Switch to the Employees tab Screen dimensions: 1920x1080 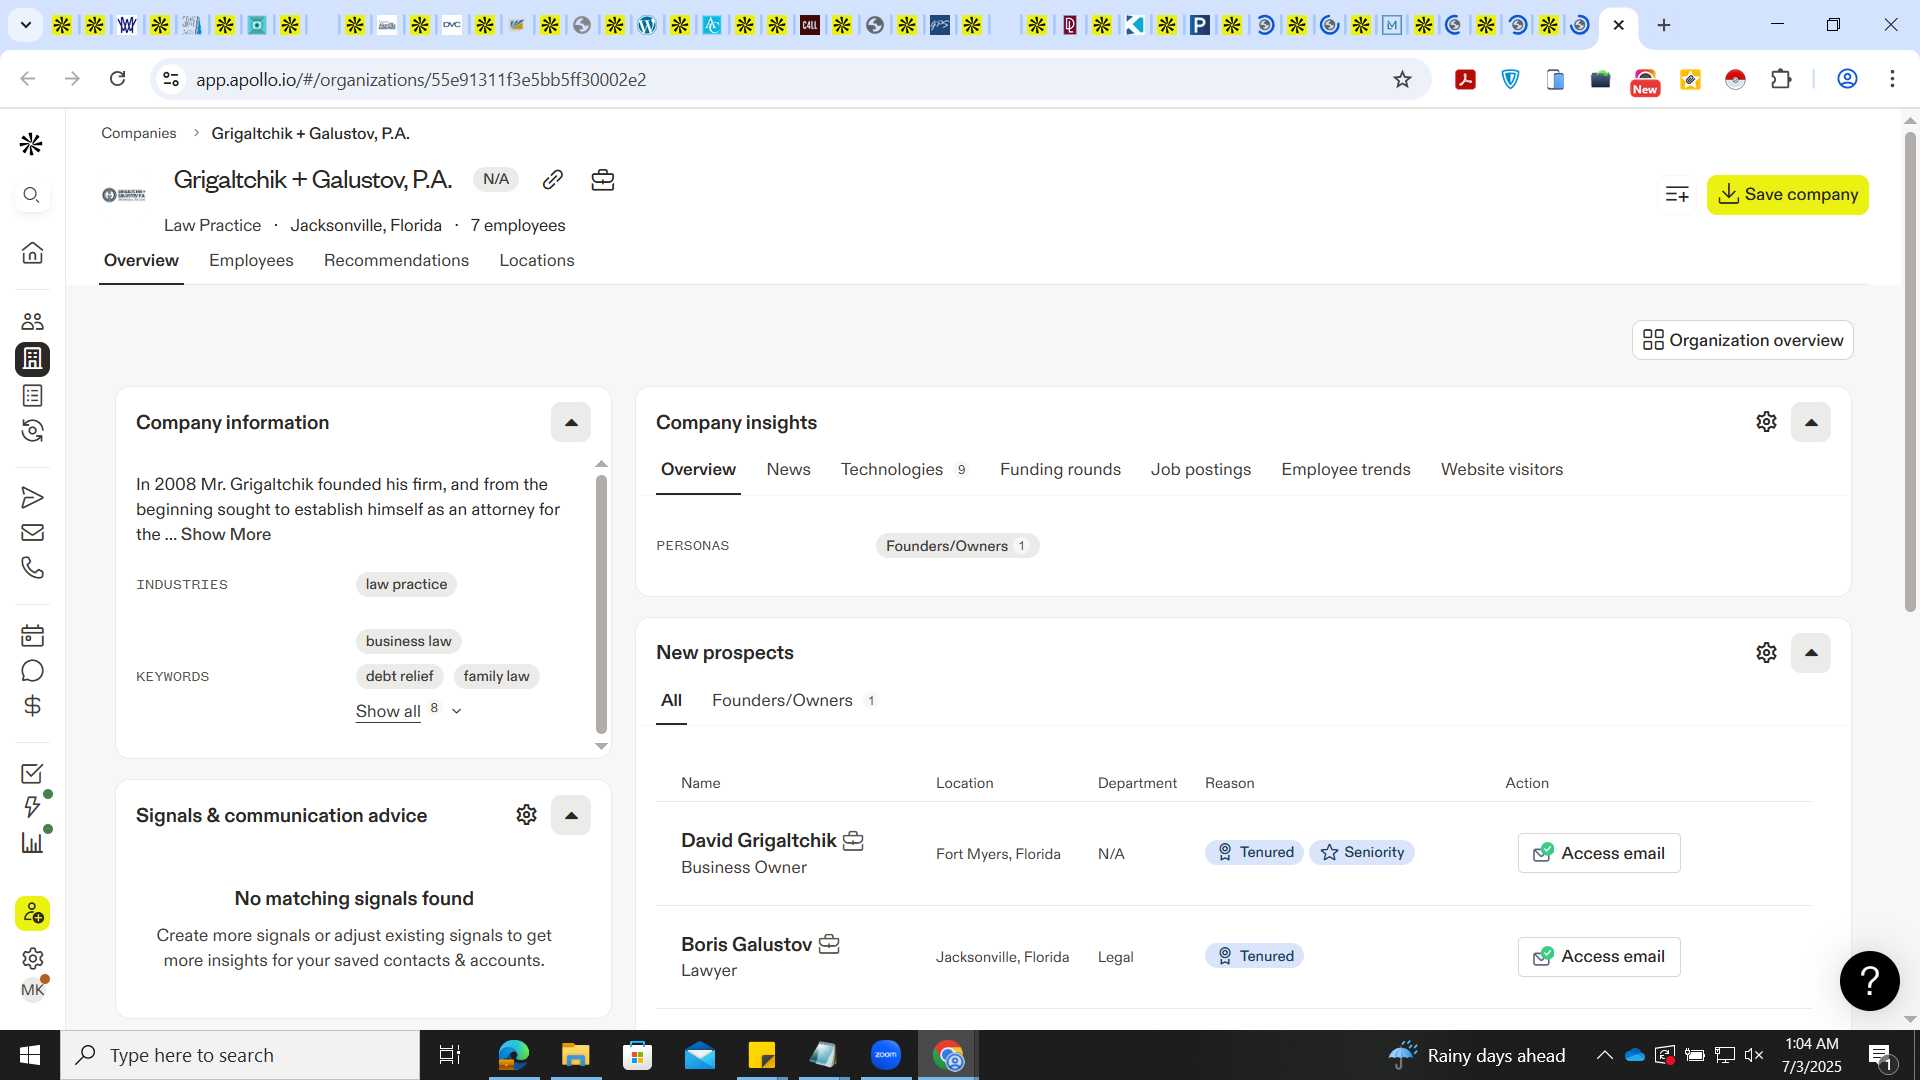point(251,260)
